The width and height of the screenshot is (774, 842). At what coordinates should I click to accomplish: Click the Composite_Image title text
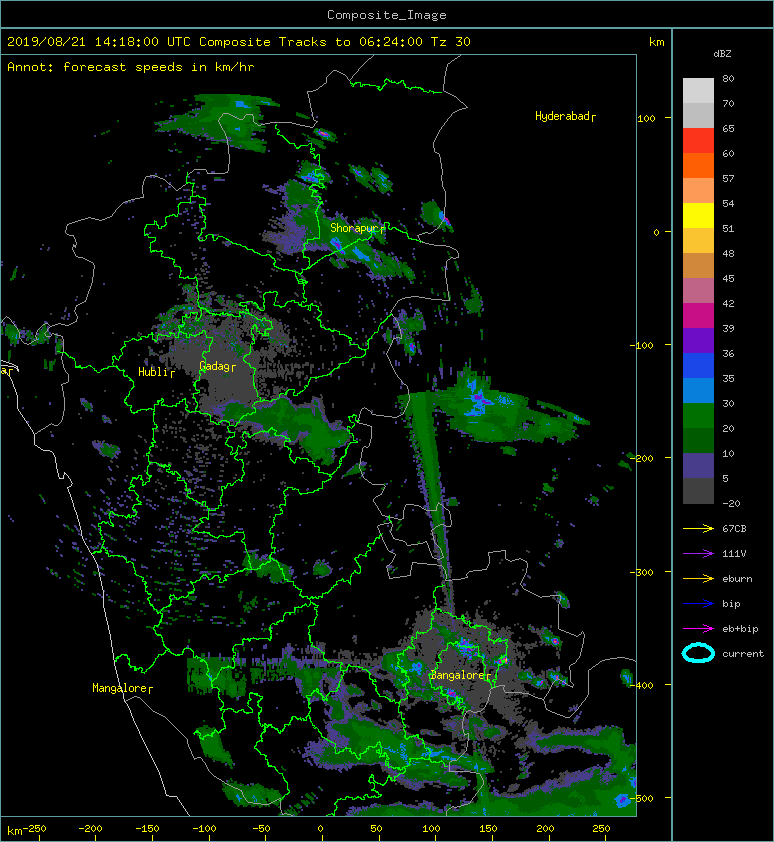point(387,15)
